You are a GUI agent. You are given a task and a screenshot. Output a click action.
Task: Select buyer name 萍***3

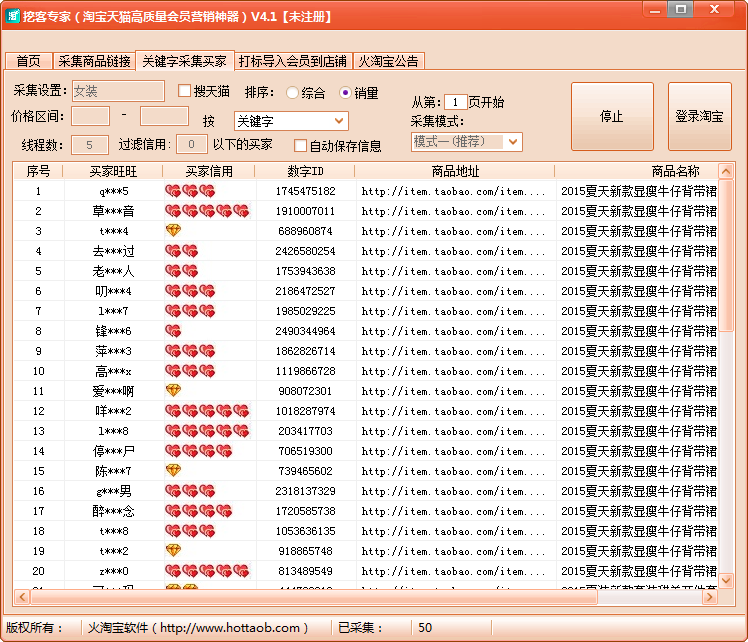(x=113, y=351)
